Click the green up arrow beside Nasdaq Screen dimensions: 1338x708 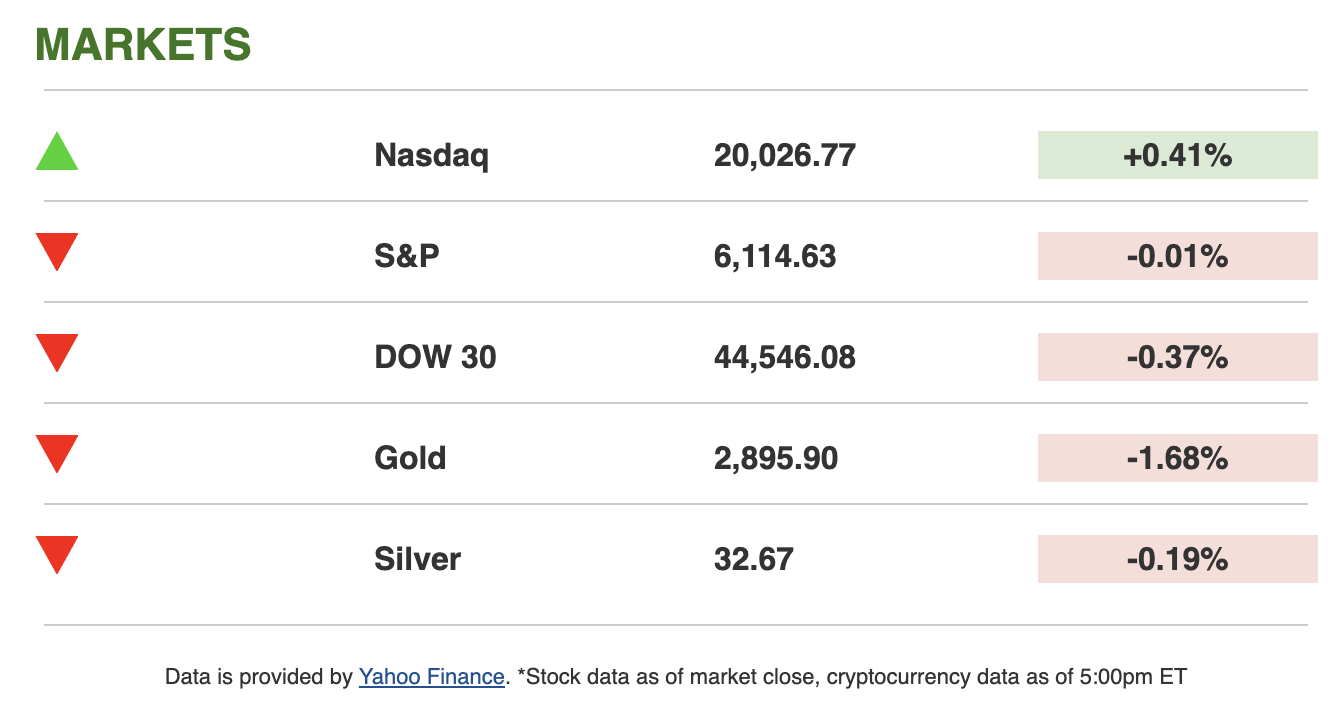click(x=57, y=154)
